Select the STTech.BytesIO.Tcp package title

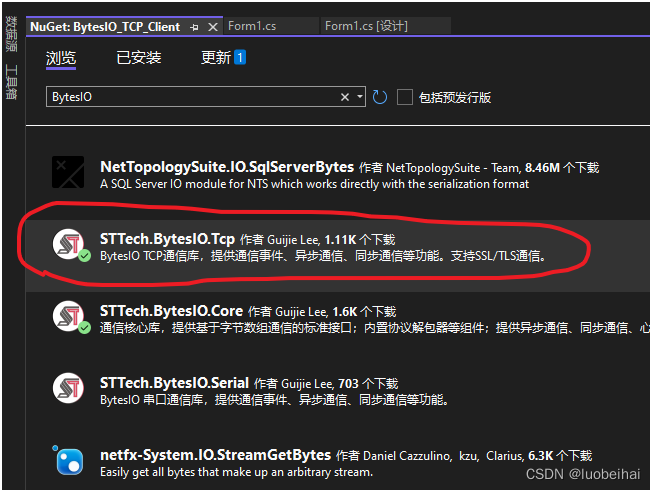point(167,239)
